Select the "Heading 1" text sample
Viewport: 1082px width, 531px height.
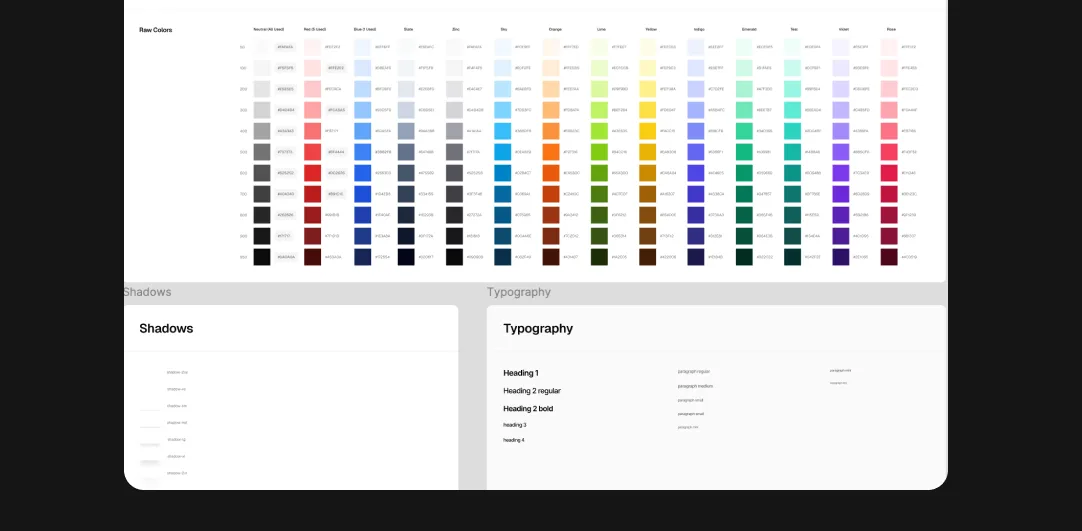521,373
